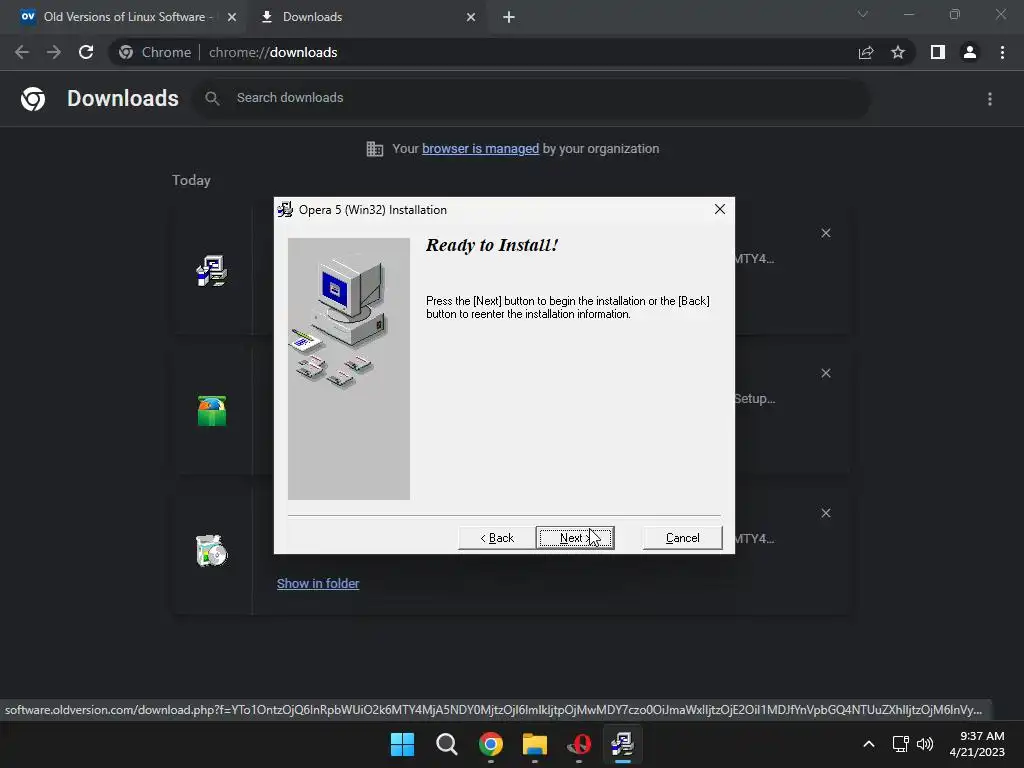Image resolution: width=1024 pixels, height=768 pixels.
Task: Click the computer illustration in installer
Action: pos(349,368)
